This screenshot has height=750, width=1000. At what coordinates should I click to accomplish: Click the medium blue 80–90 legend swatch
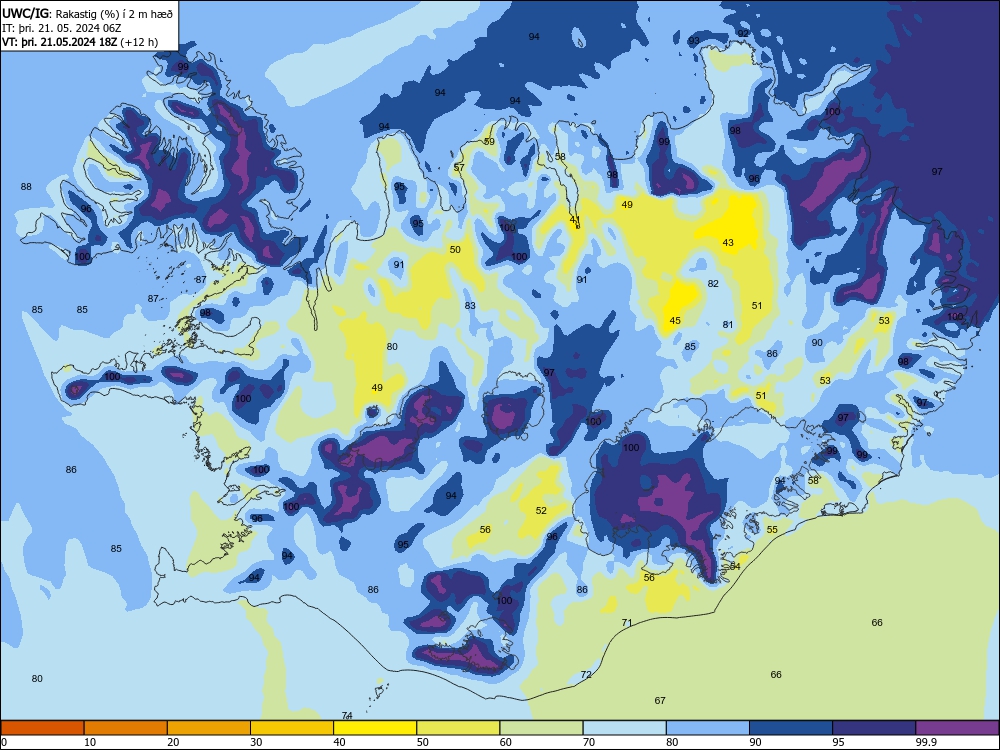tap(708, 728)
